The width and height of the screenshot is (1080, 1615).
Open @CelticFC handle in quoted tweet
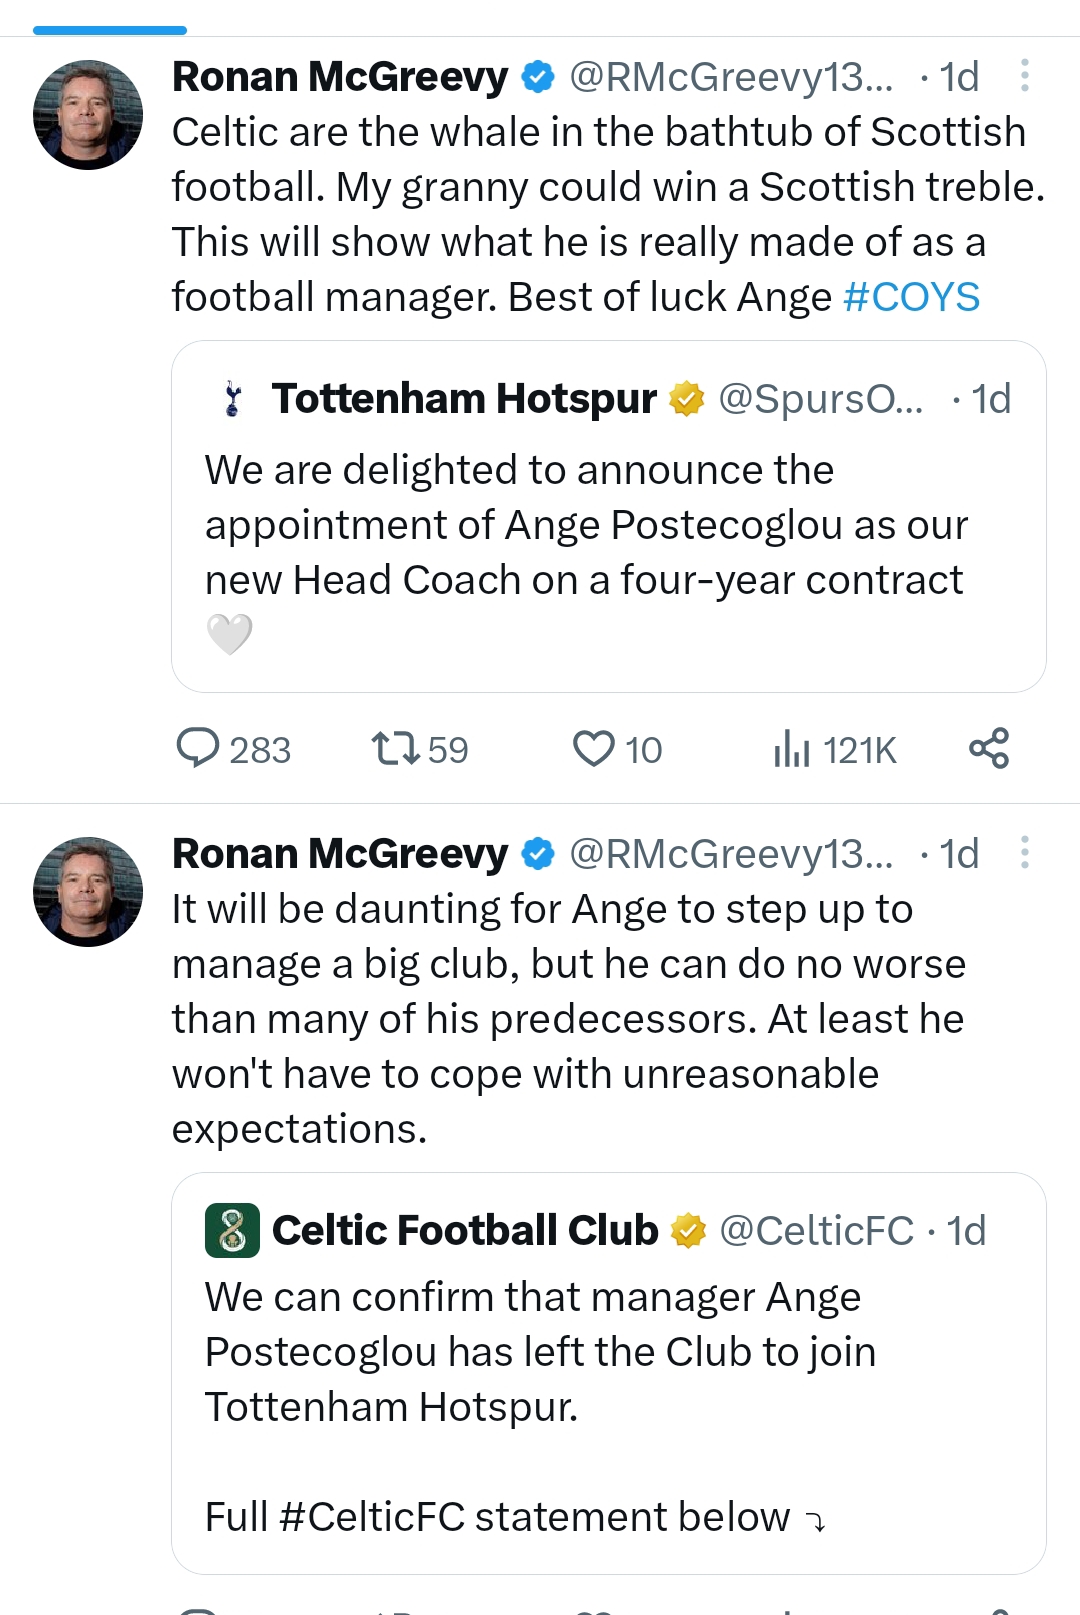pos(816,1231)
